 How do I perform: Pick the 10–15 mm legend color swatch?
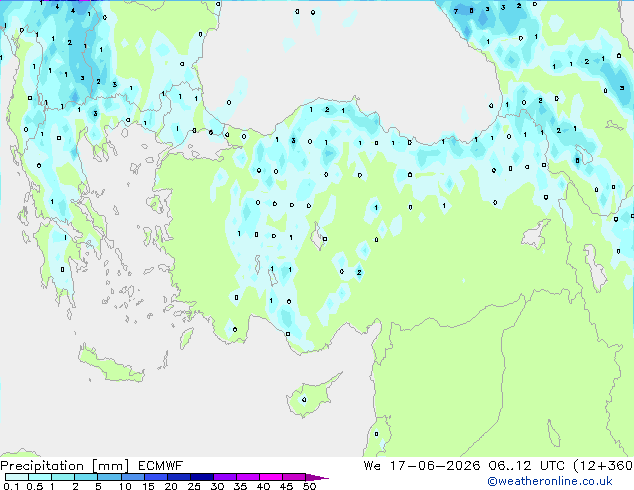132,477
